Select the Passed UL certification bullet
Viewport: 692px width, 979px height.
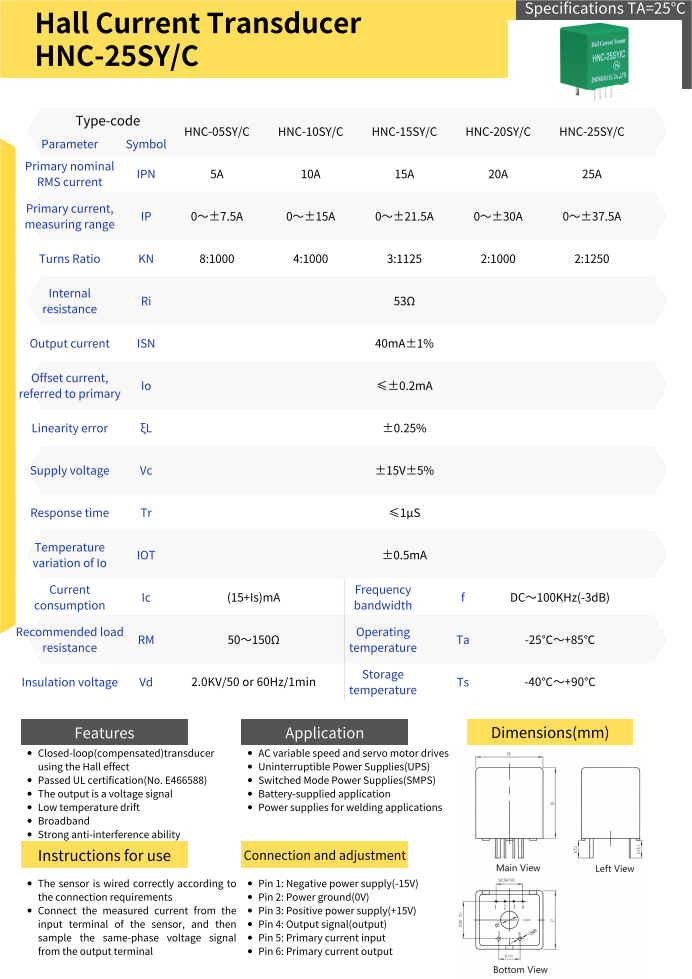pyautogui.click(x=122, y=780)
